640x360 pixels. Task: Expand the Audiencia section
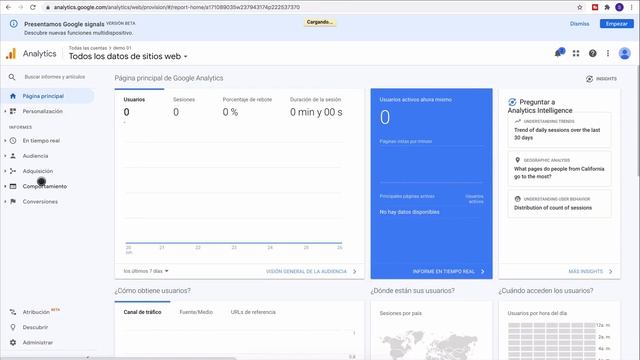point(5,156)
